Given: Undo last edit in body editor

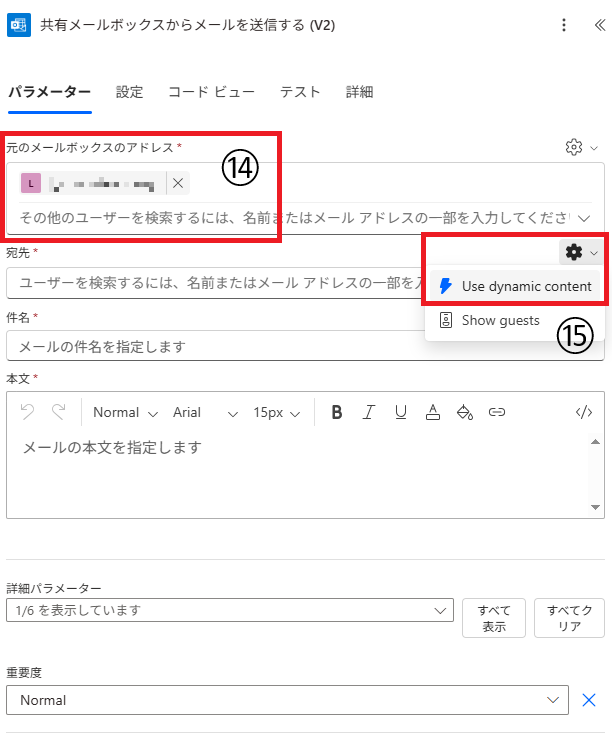Looking at the screenshot, I should coord(27,412).
